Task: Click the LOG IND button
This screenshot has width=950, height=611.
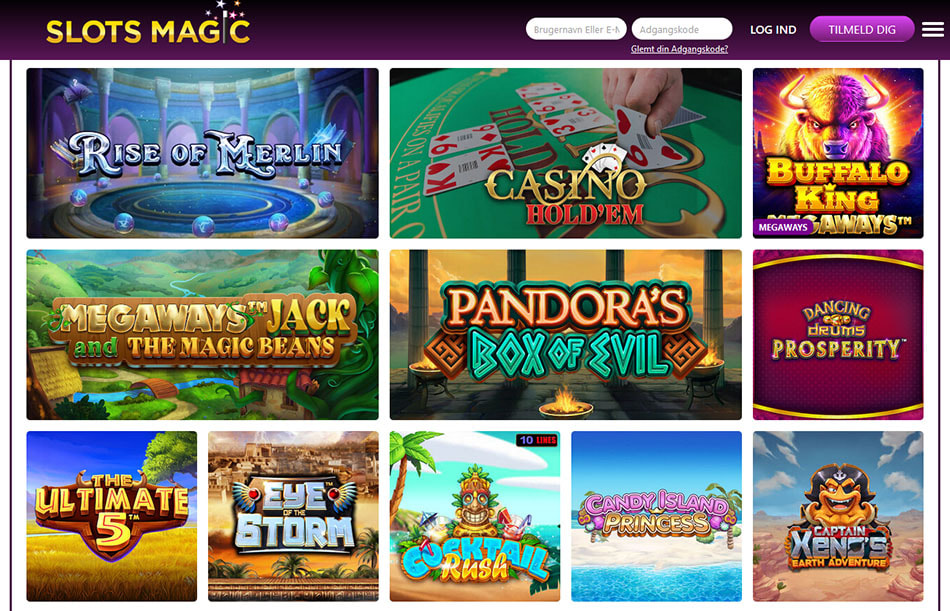Action: tap(773, 30)
